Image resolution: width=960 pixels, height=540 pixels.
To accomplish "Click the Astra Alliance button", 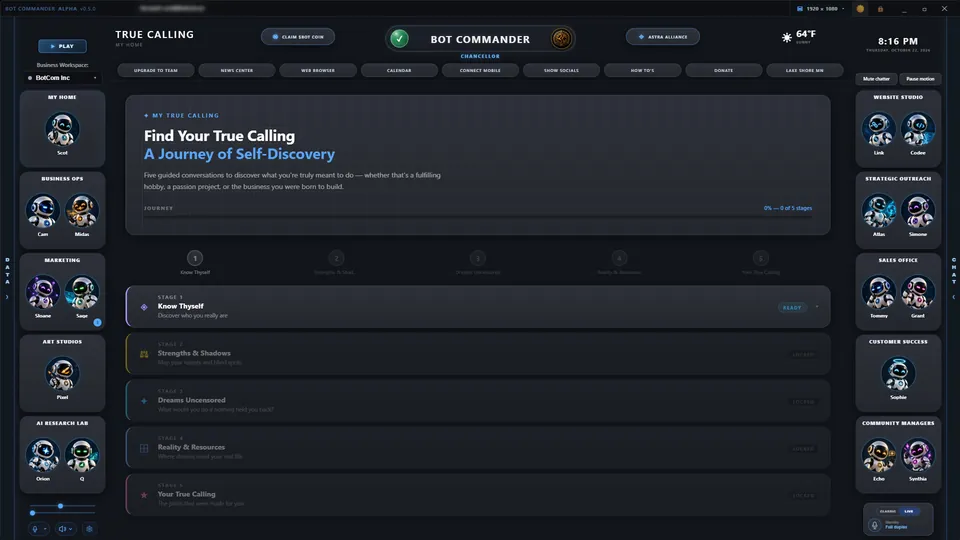I will point(662,37).
